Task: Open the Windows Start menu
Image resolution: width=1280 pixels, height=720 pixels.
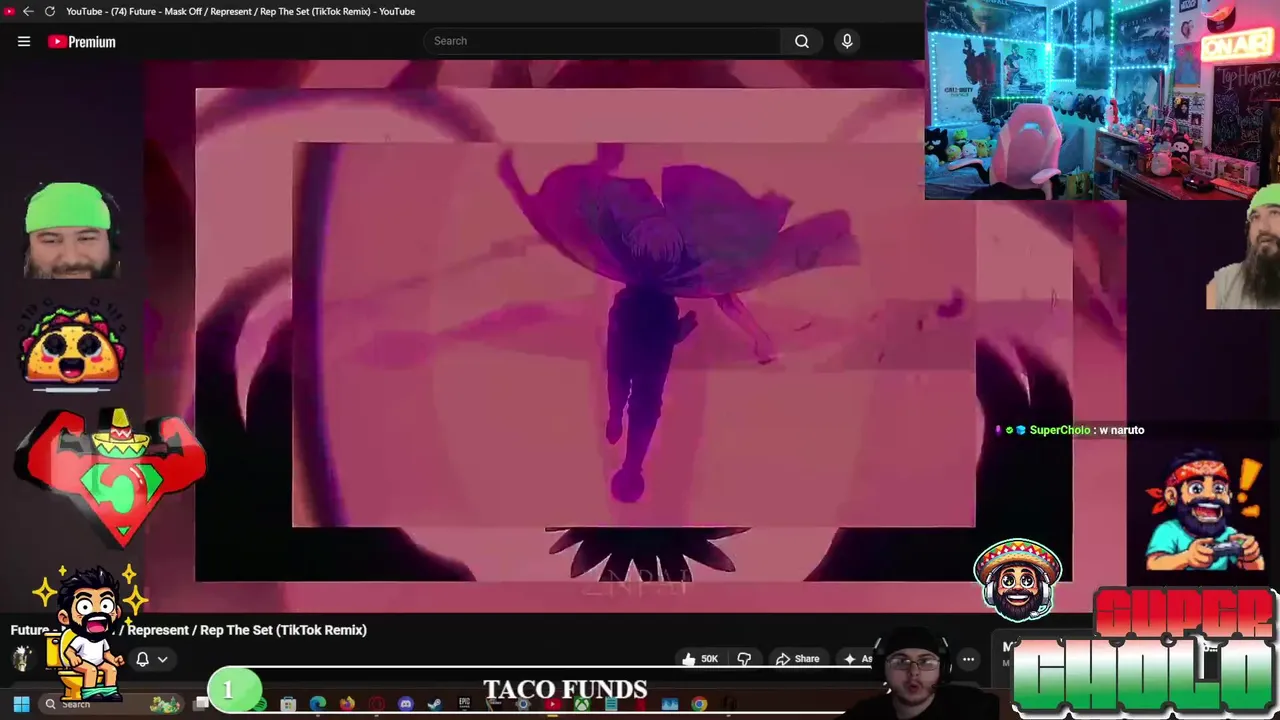Action: click(21, 704)
